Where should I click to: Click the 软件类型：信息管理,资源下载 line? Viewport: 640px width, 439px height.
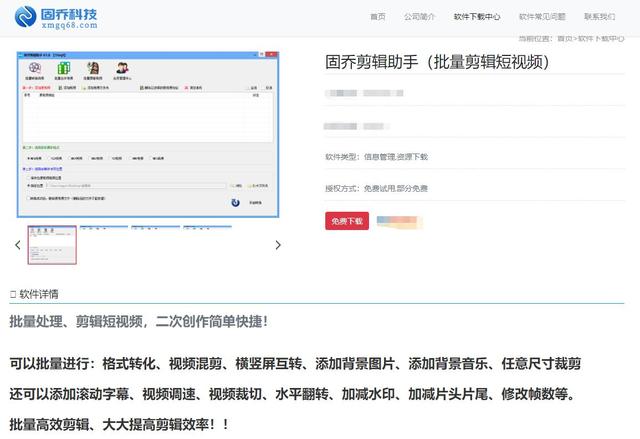pyautogui.click(x=376, y=157)
